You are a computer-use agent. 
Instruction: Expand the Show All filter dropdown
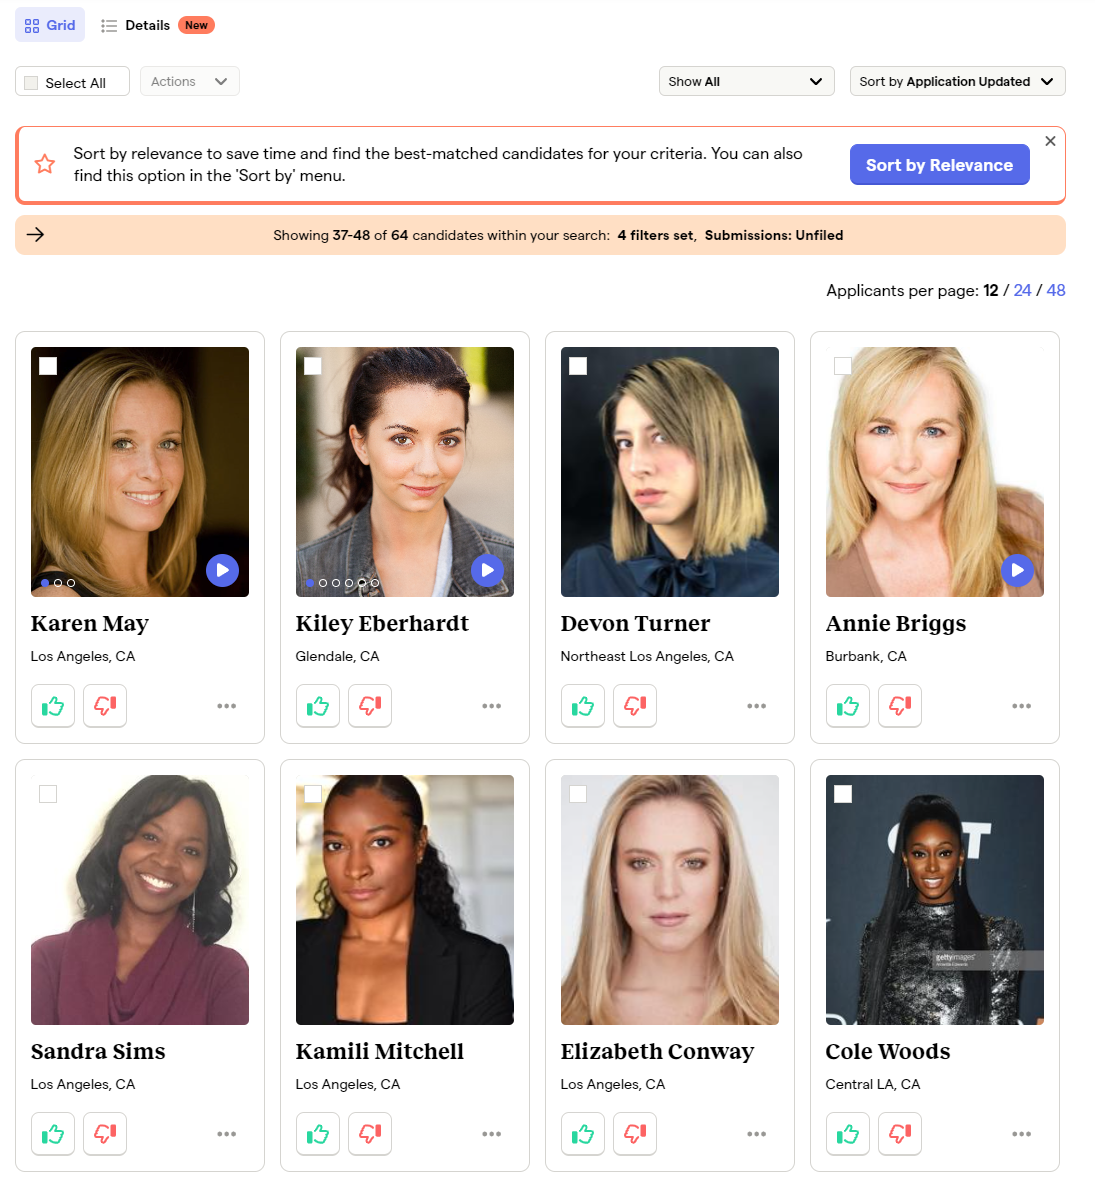pos(746,82)
